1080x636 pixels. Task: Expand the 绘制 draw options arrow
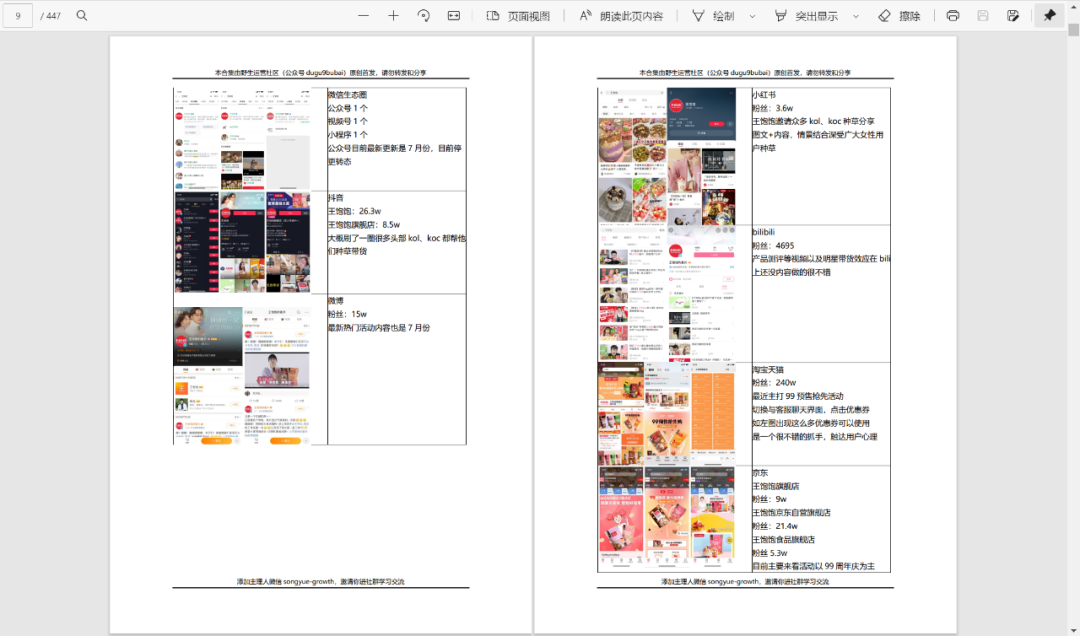[752, 16]
